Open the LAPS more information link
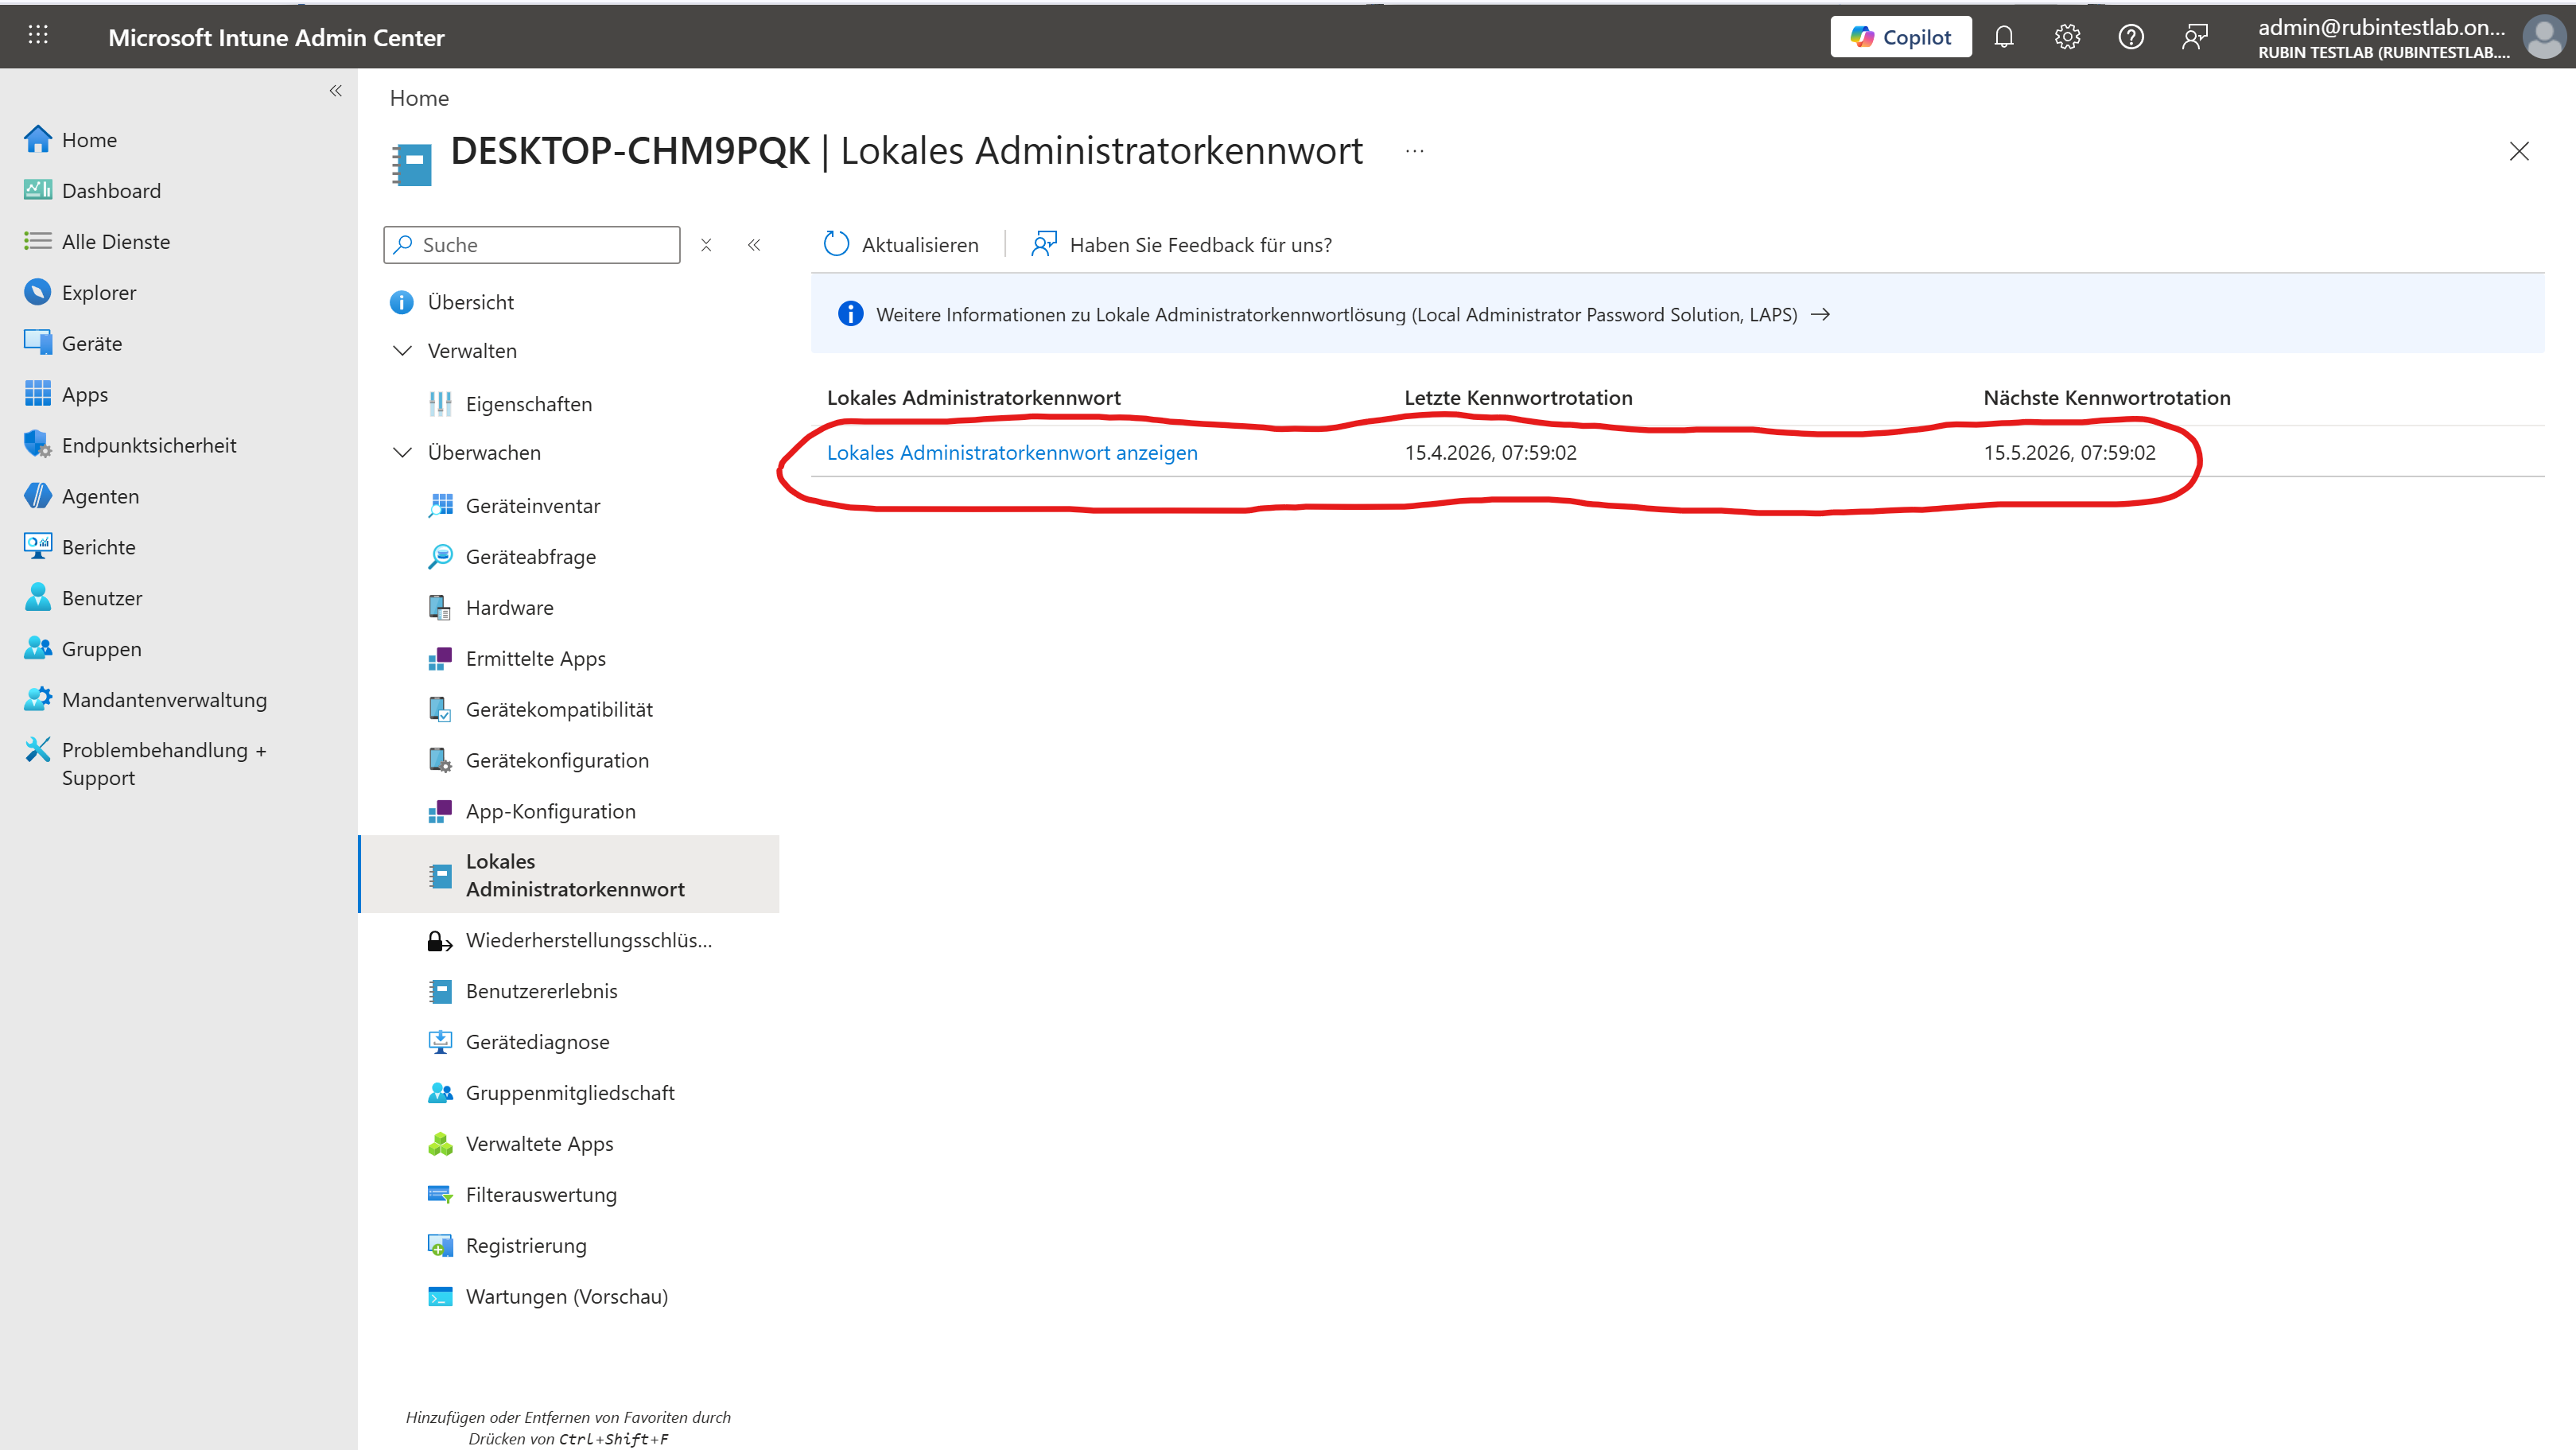The width and height of the screenshot is (2576, 1450). coord(1335,315)
